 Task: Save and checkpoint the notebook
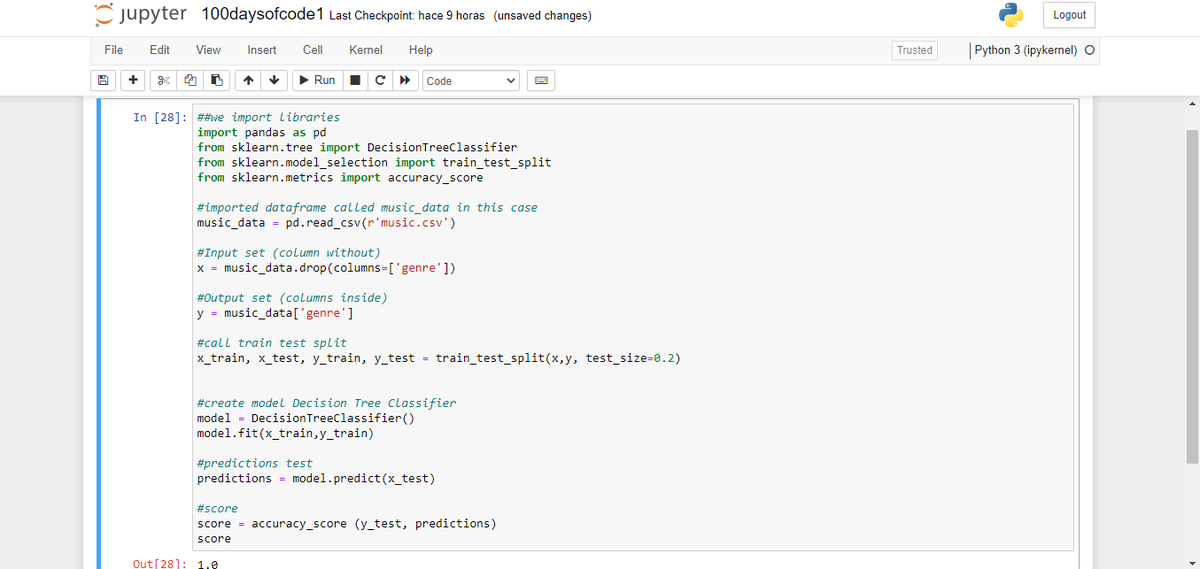pos(102,80)
